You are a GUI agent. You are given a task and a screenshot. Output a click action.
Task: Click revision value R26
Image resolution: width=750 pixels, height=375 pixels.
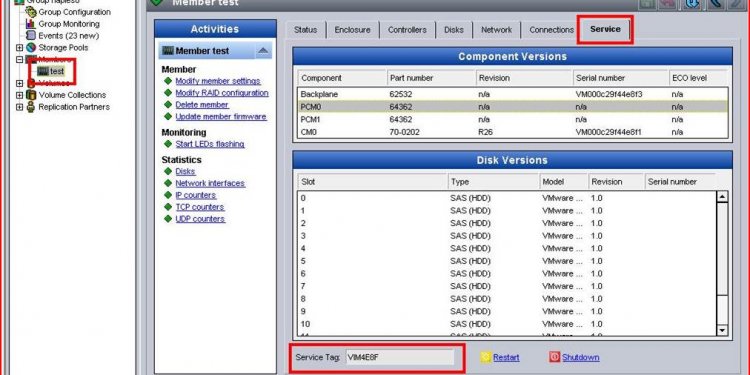[485, 132]
